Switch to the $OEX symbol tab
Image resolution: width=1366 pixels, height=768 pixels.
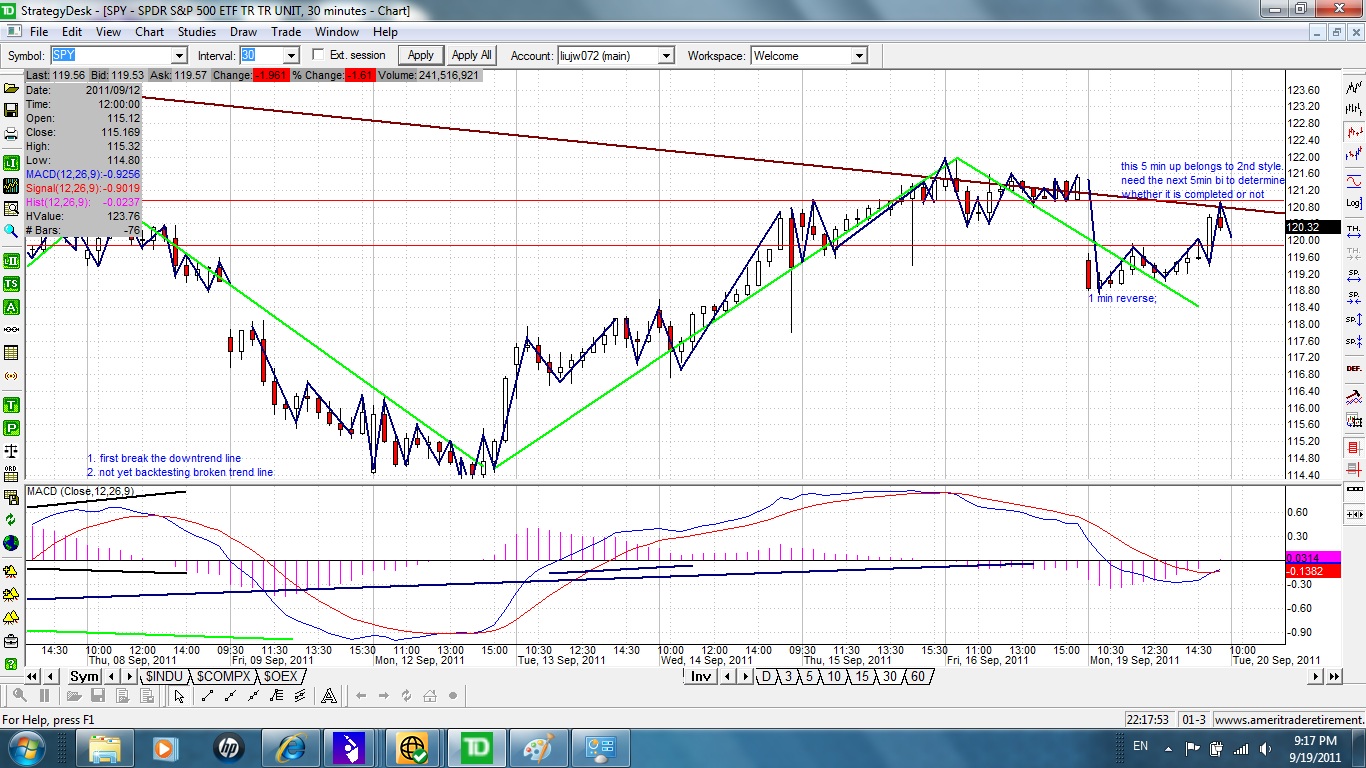(280, 677)
